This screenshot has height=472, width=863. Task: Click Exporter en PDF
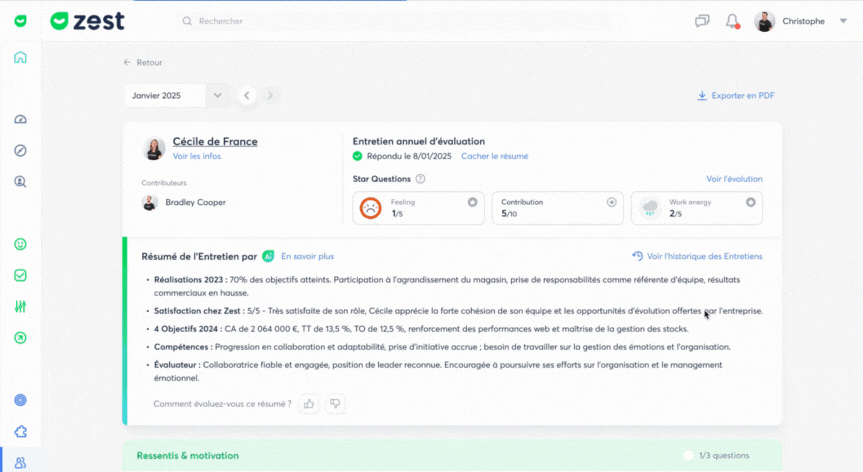pos(736,96)
